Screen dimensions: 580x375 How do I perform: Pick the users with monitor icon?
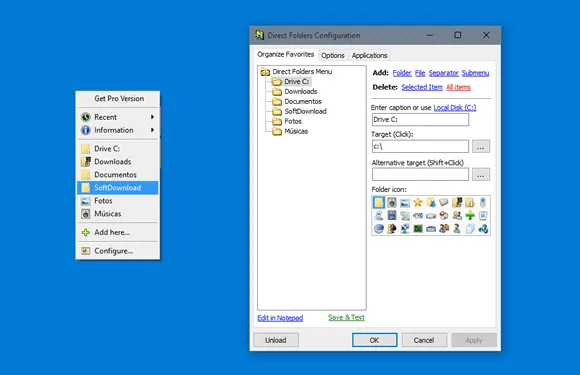pos(457,215)
